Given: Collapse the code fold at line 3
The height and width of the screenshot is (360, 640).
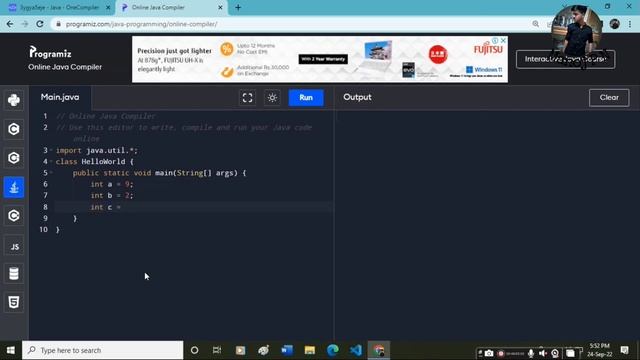Looking at the screenshot, I should coord(51,150).
